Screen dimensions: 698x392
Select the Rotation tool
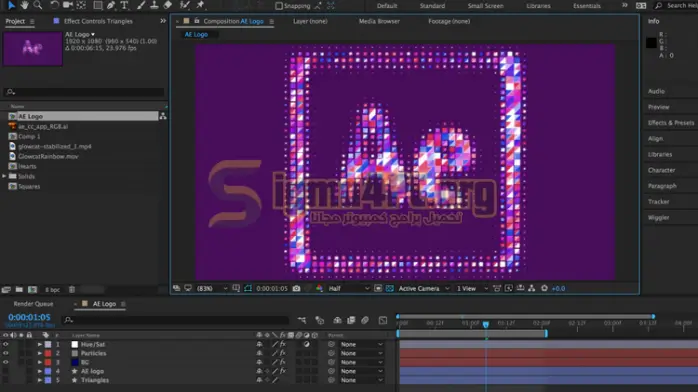pos(54,5)
